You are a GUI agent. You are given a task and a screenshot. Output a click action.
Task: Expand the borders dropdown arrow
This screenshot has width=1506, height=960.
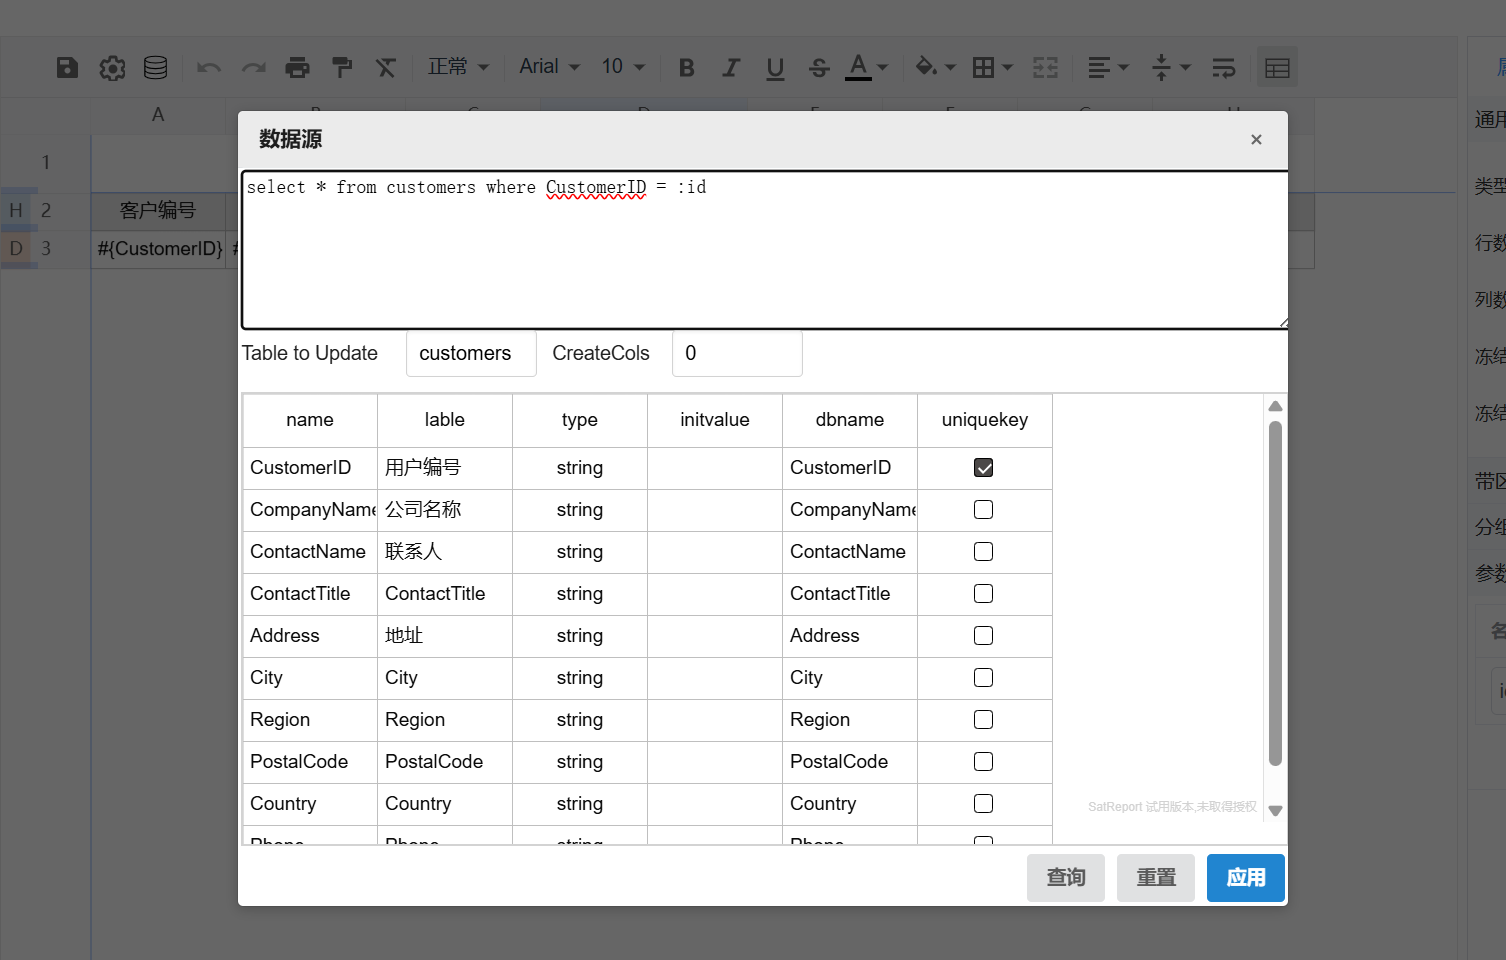(x=1007, y=67)
